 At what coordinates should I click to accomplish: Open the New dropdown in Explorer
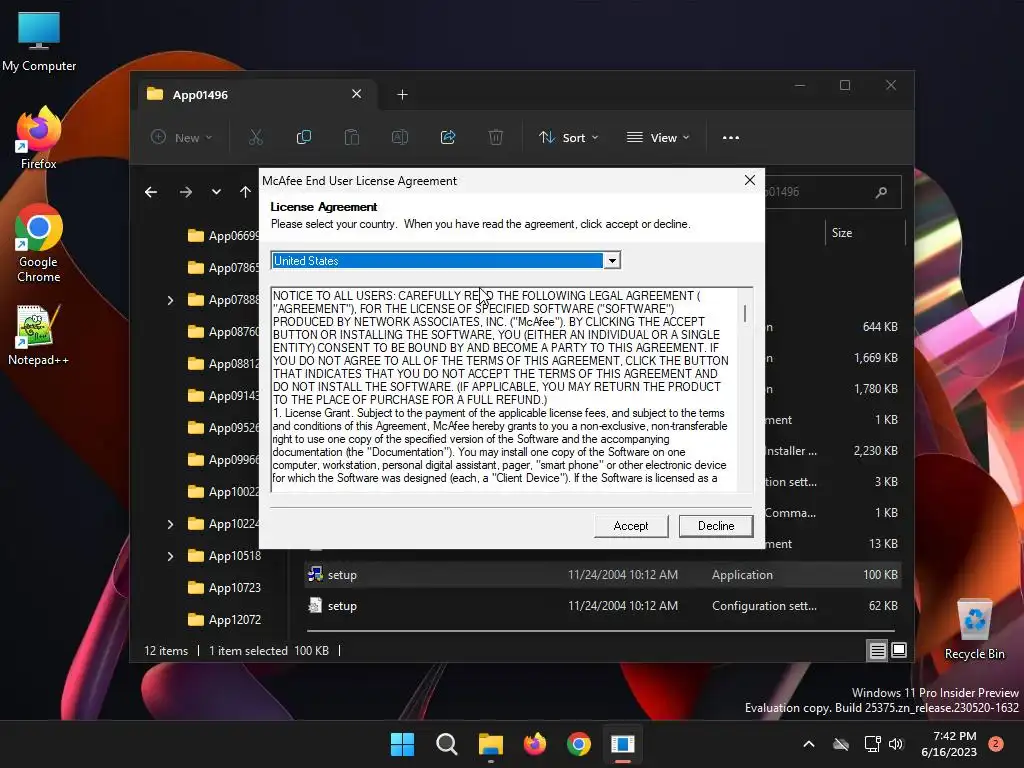click(x=182, y=138)
